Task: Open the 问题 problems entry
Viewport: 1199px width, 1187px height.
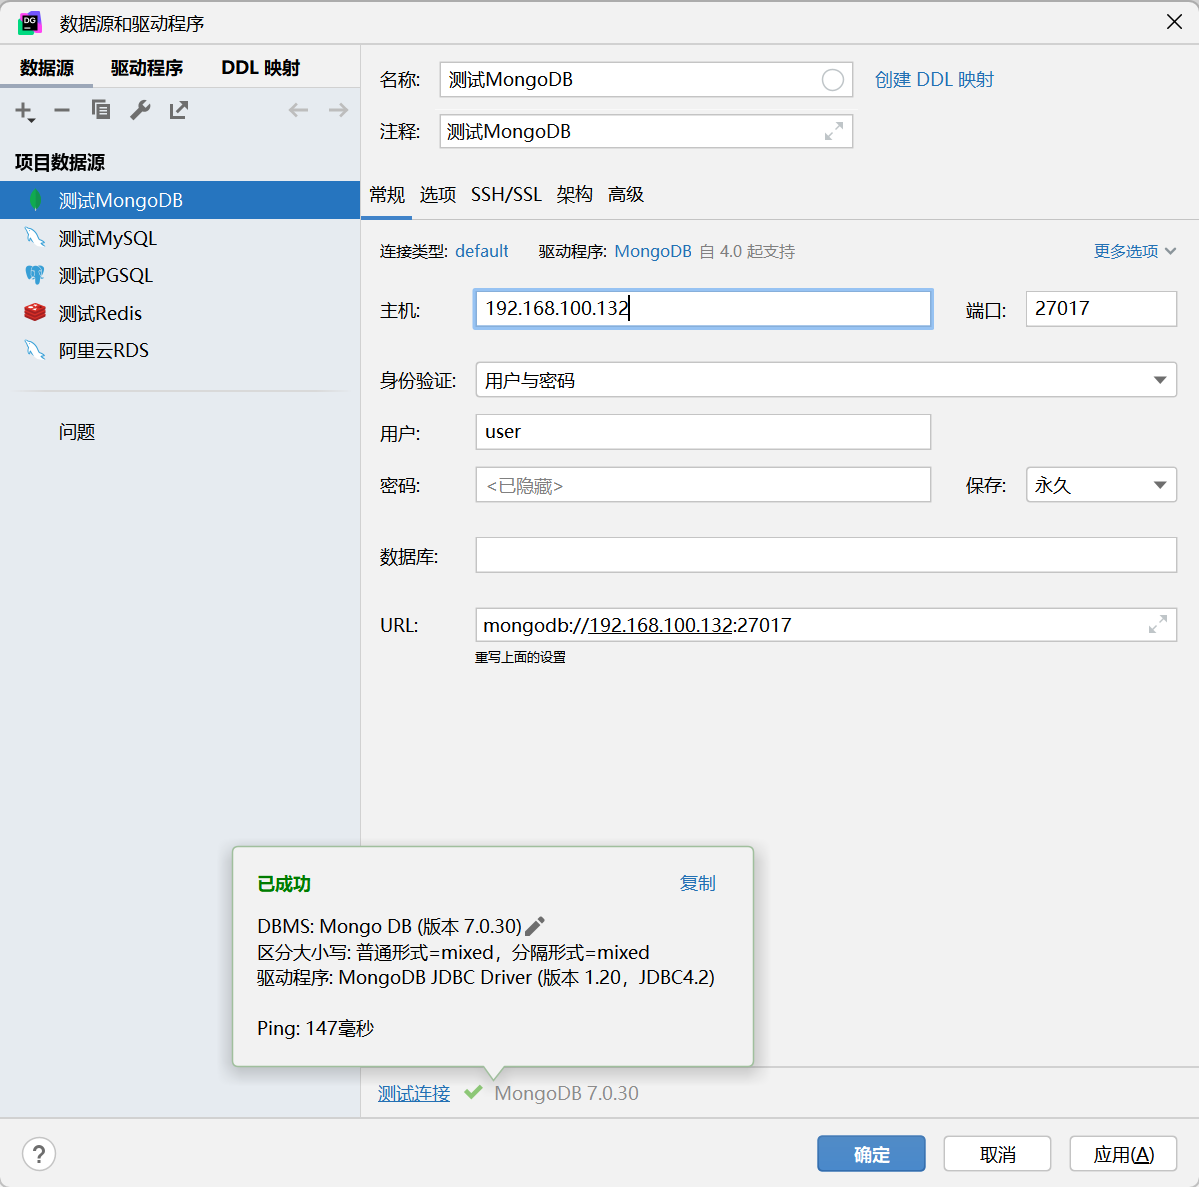Action: coord(76,432)
